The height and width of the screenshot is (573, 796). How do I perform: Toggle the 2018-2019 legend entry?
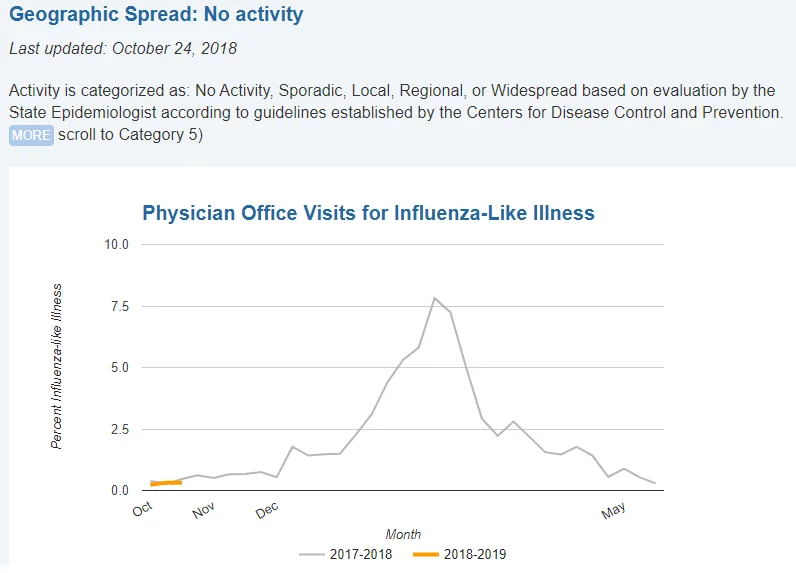[x=459, y=554]
